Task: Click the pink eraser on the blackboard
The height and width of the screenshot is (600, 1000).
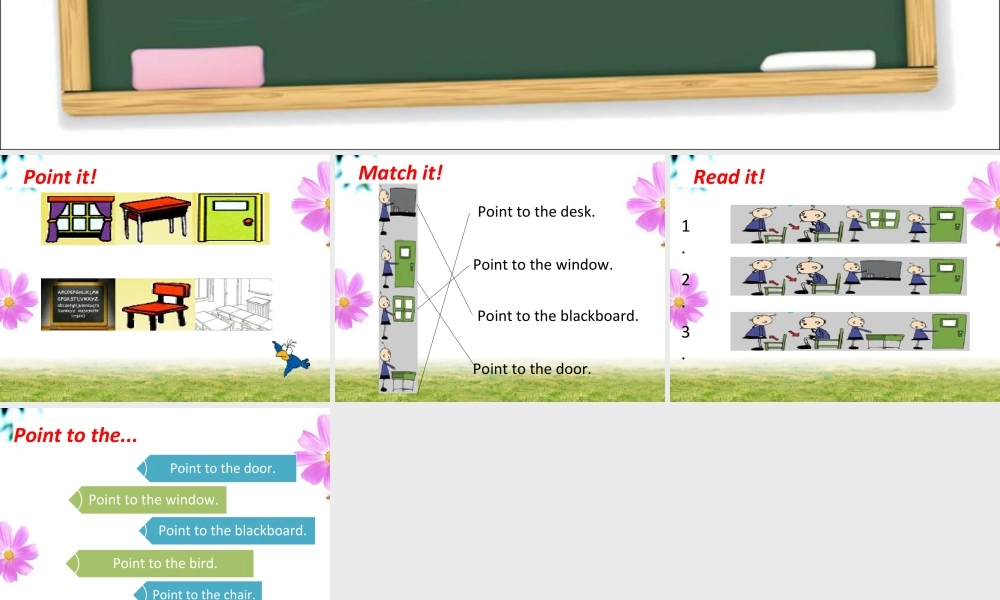Action: pyautogui.click(x=196, y=62)
